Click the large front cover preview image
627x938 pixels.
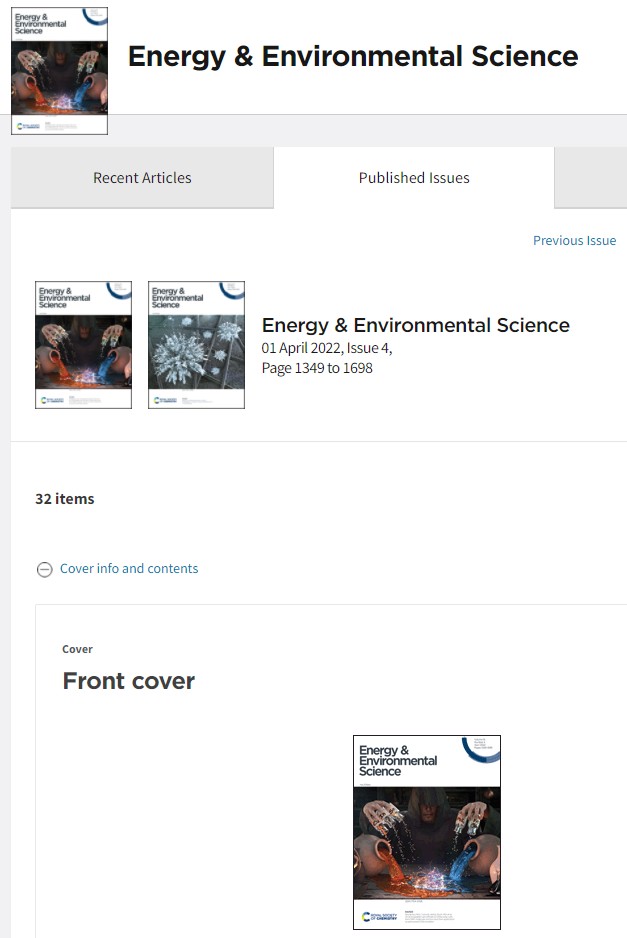click(426, 832)
